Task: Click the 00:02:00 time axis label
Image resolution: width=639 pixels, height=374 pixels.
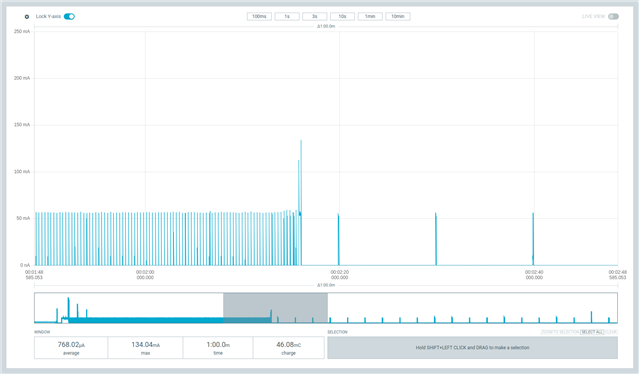Action: click(x=145, y=275)
